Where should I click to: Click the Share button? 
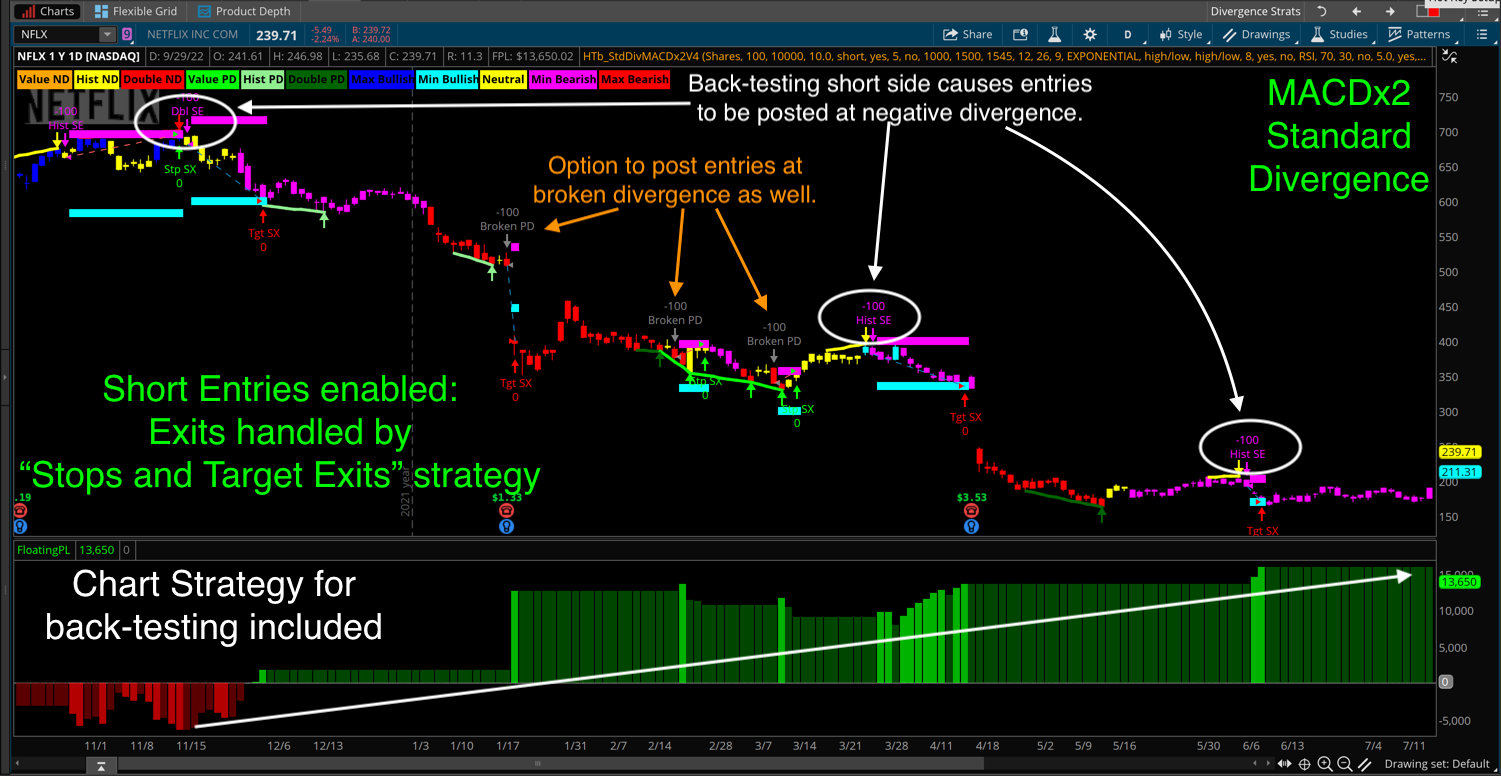click(x=968, y=34)
